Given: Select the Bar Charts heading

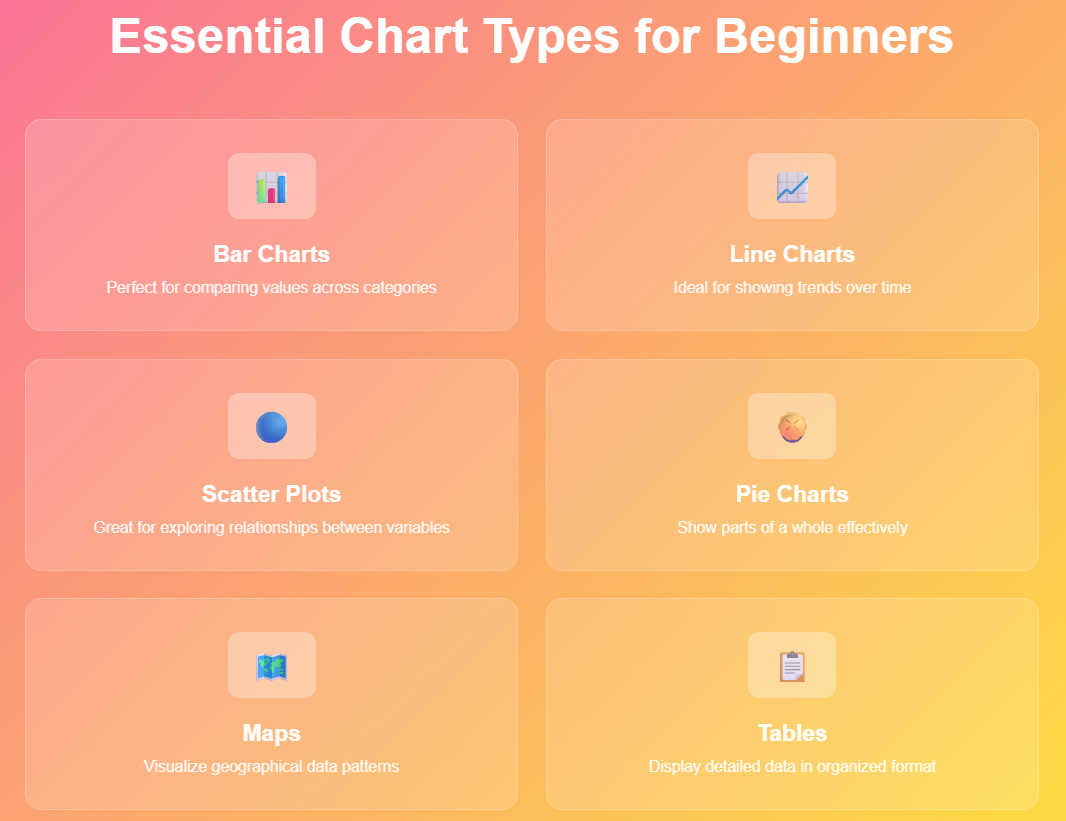Looking at the screenshot, I should coord(271,254).
